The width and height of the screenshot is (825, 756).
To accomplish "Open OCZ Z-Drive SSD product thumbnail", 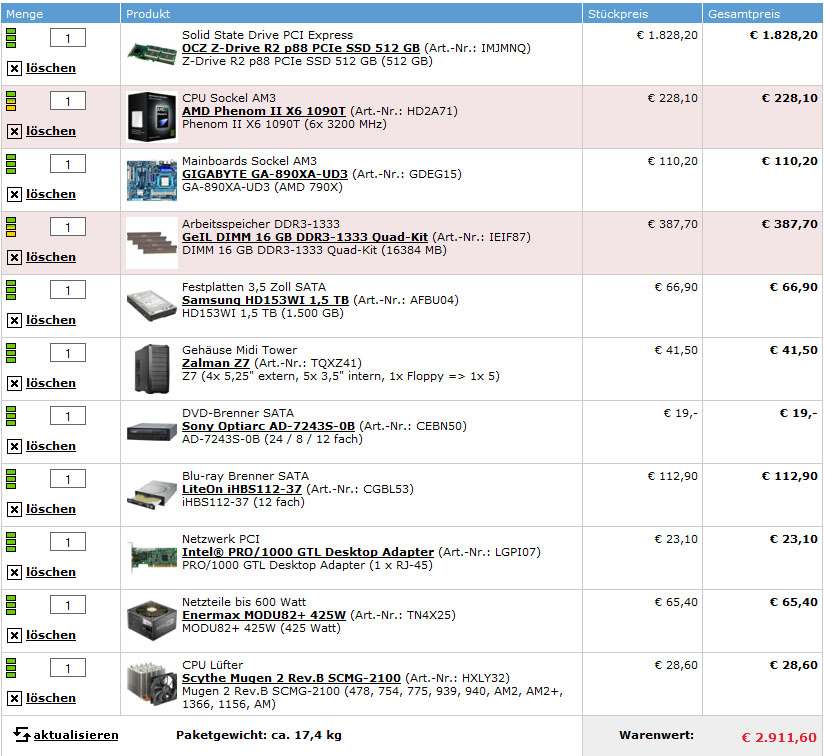I will pos(152,53).
